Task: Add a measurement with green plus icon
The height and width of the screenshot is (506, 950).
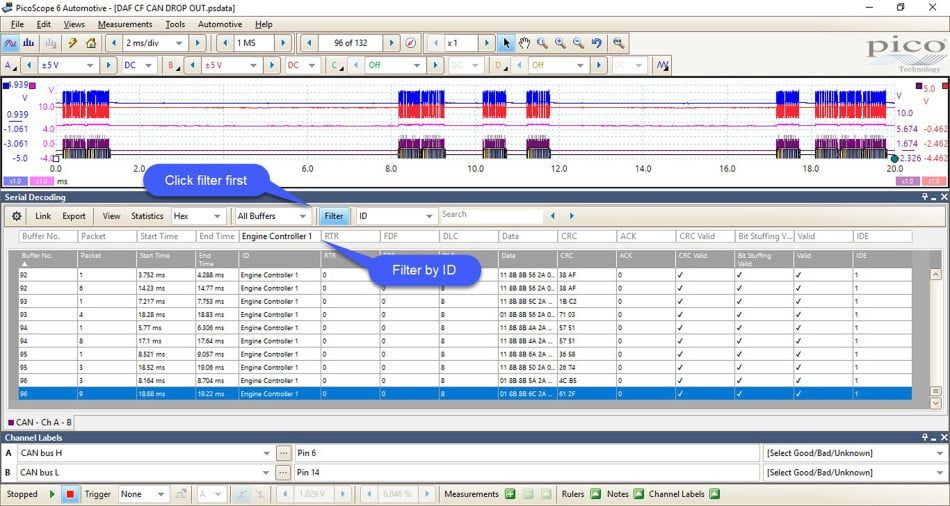Action: point(510,494)
